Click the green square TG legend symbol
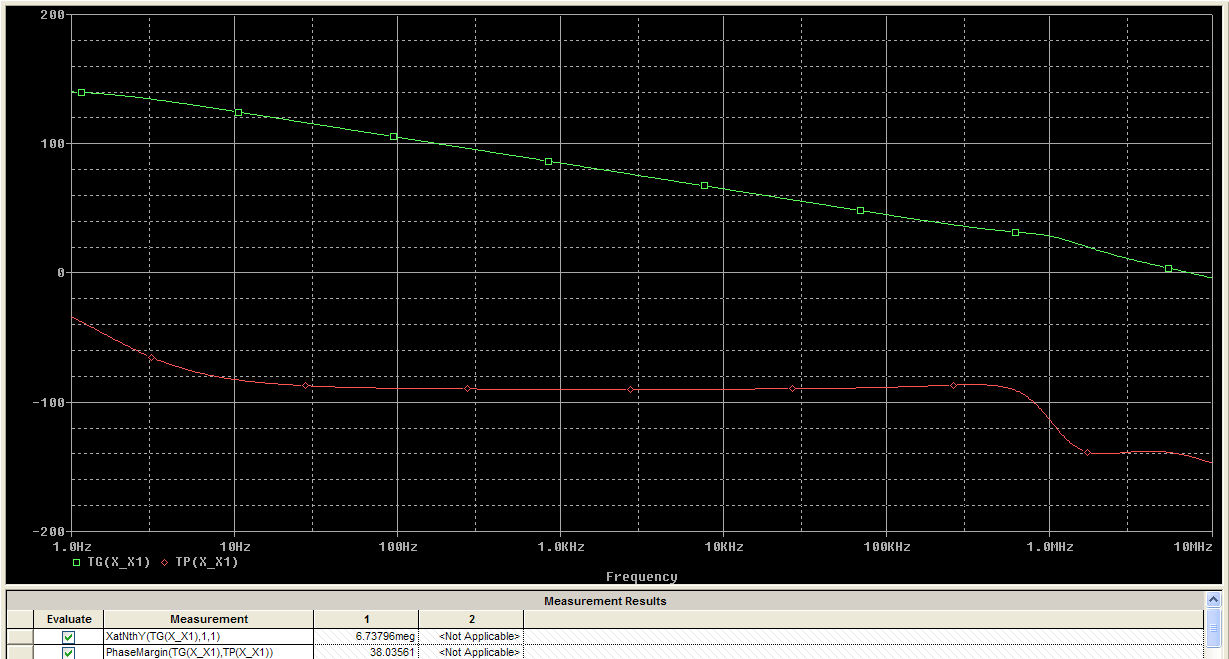 point(77,562)
